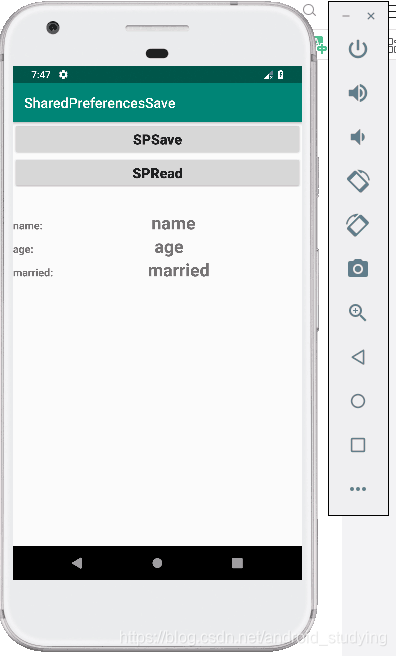Tap the SPSave button
The height and width of the screenshot is (656, 396).
point(157,139)
